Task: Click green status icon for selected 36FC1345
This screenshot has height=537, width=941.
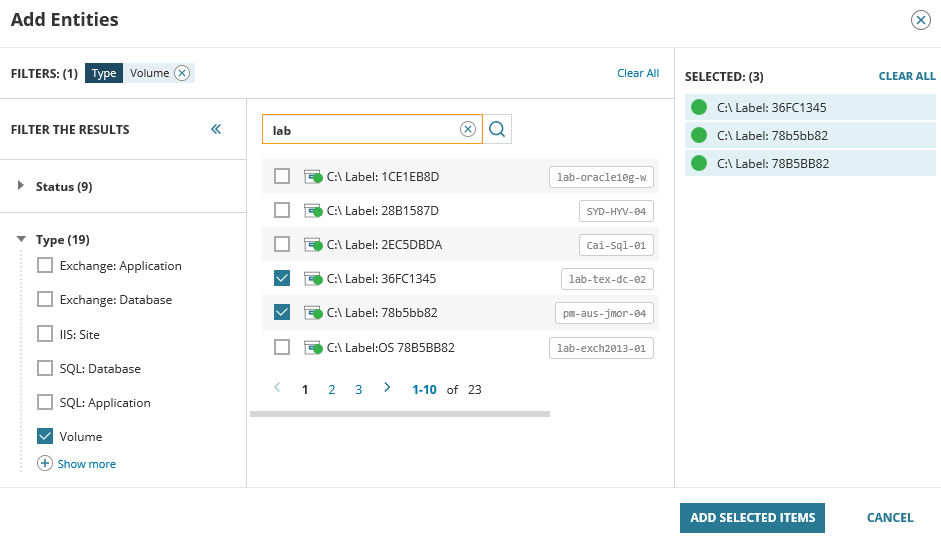Action: [699, 107]
